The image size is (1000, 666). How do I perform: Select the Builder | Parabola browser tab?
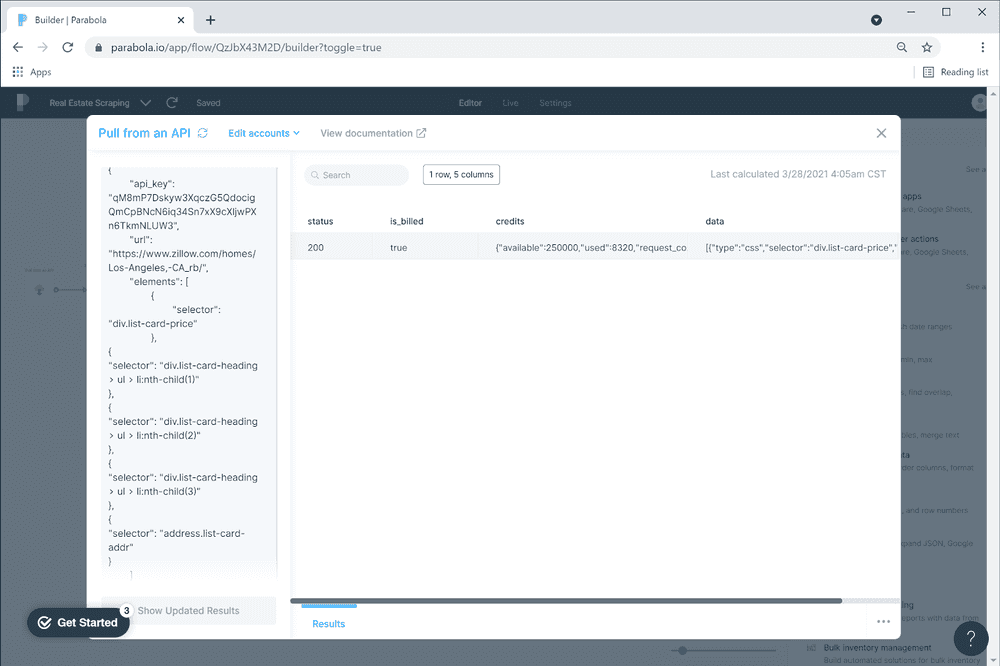pos(101,20)
